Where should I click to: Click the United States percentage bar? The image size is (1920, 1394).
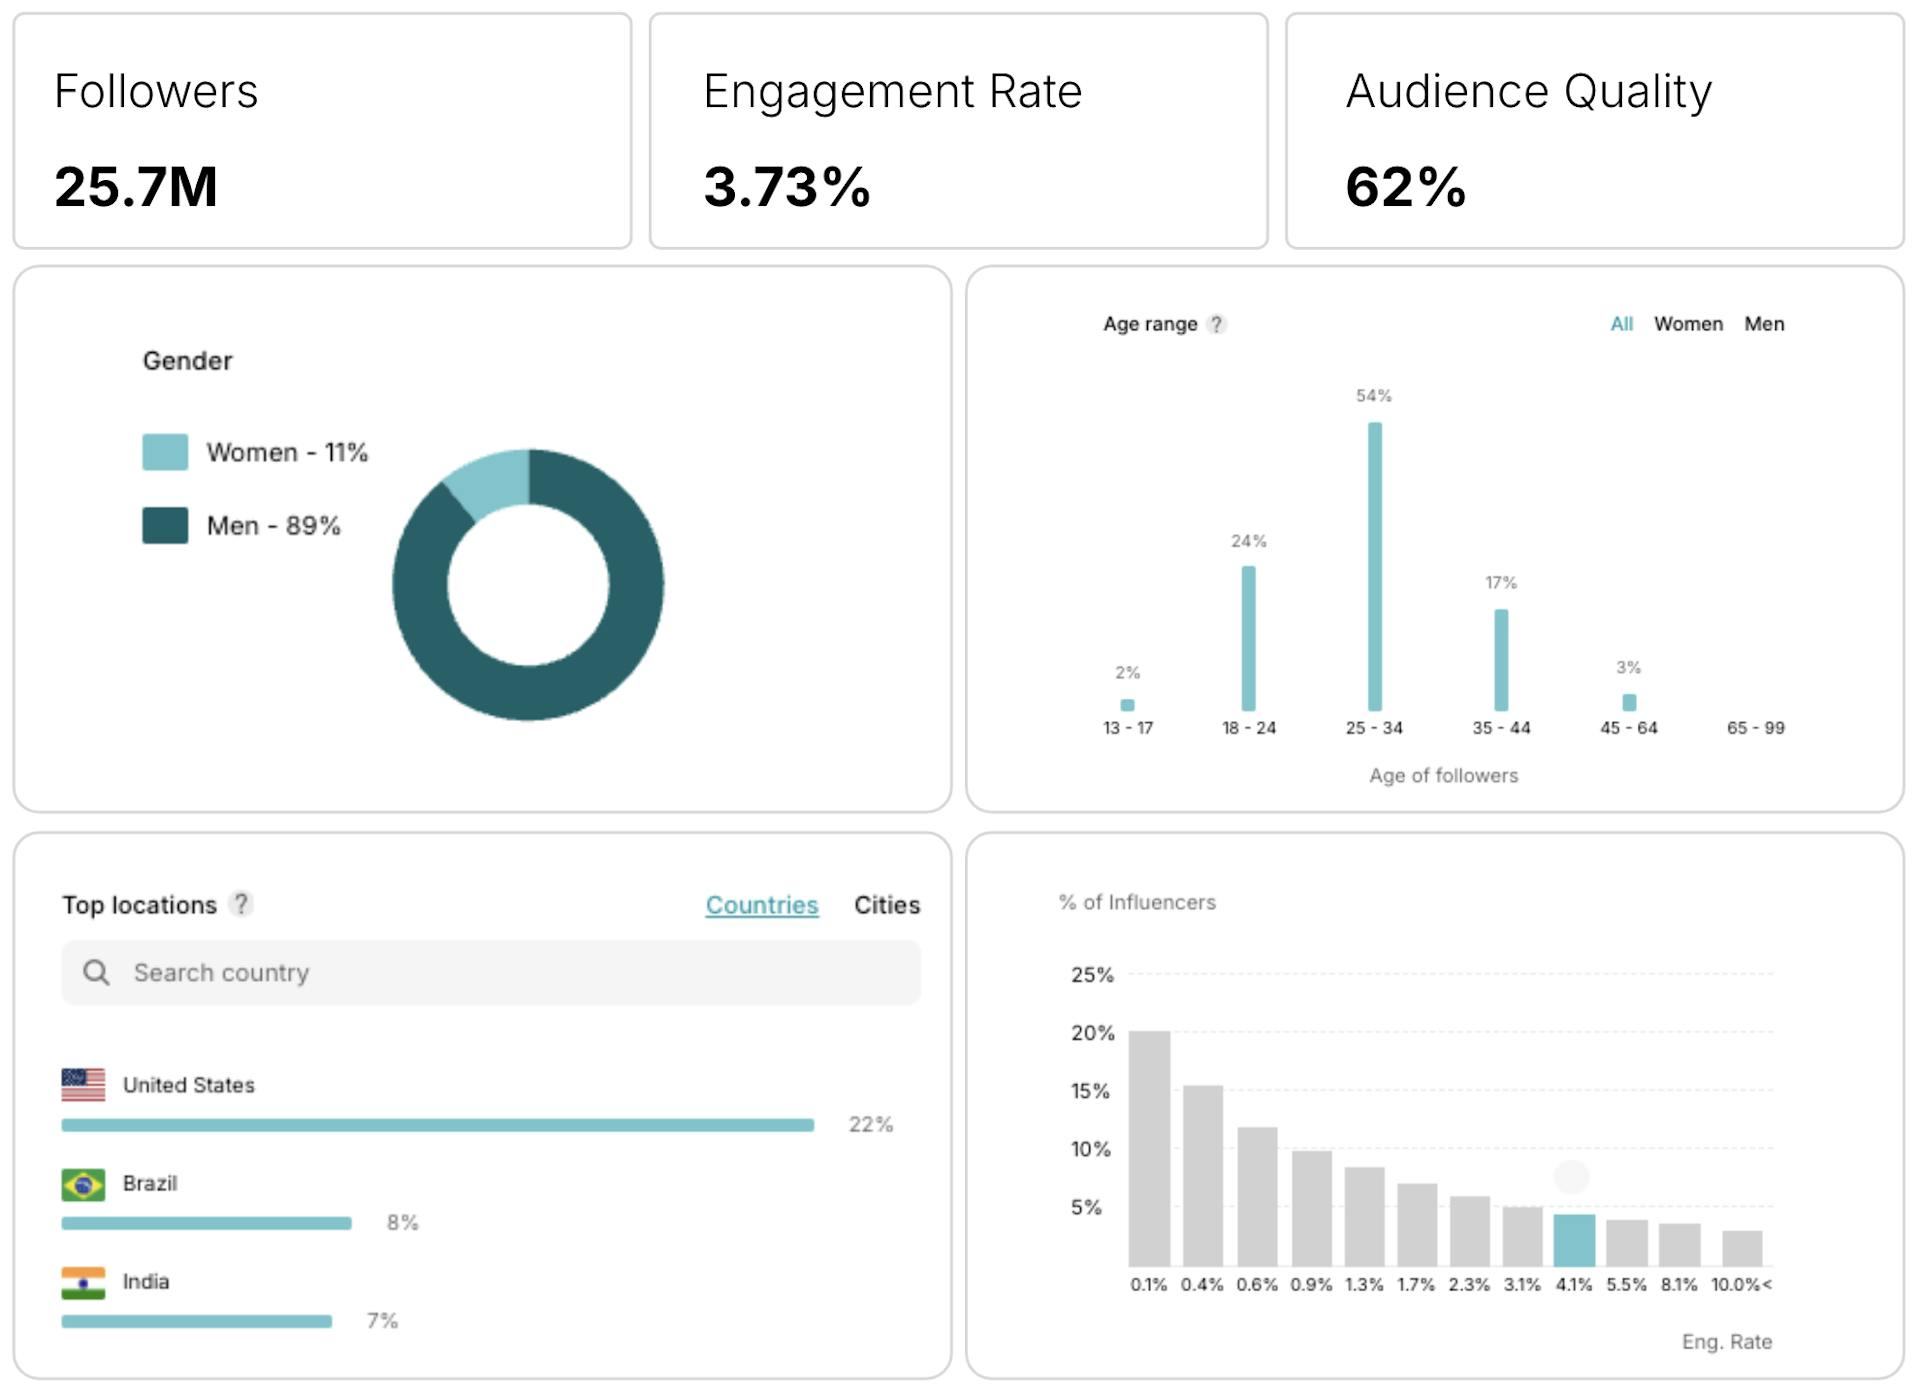[x=437, y=1125]
